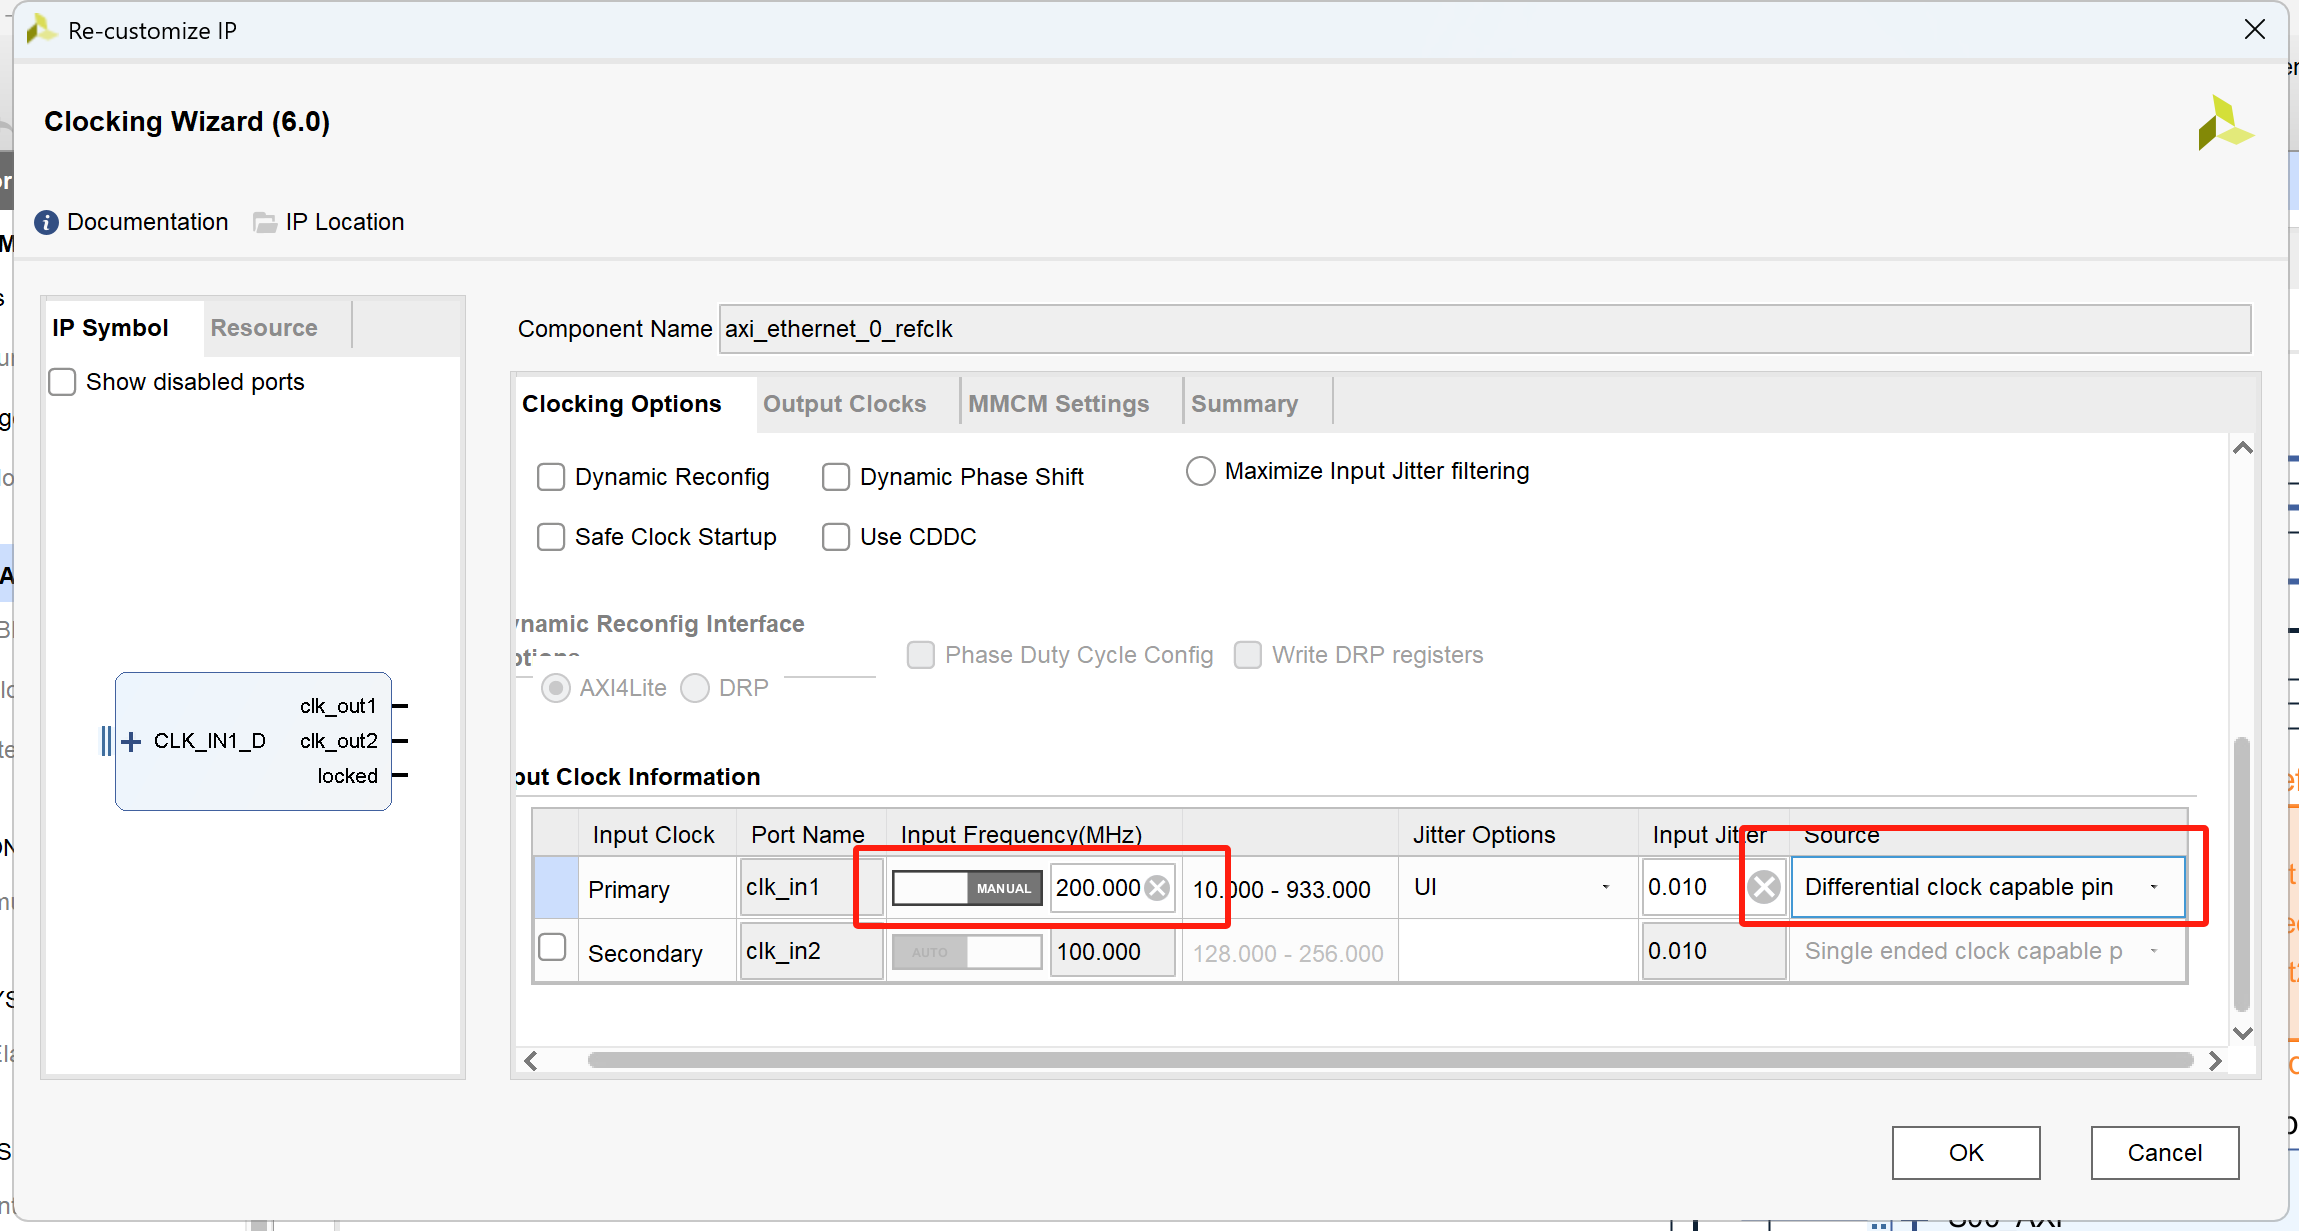Expand the CLK_IN1_D plus icon on symbol
2299x1231 pixels.
click(x=131, y=741)
